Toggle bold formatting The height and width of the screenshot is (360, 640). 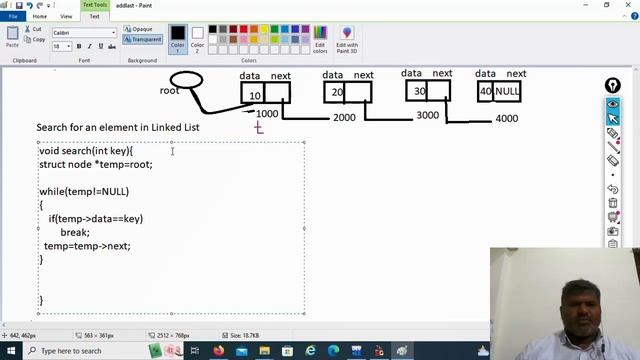tap(79, 47)
